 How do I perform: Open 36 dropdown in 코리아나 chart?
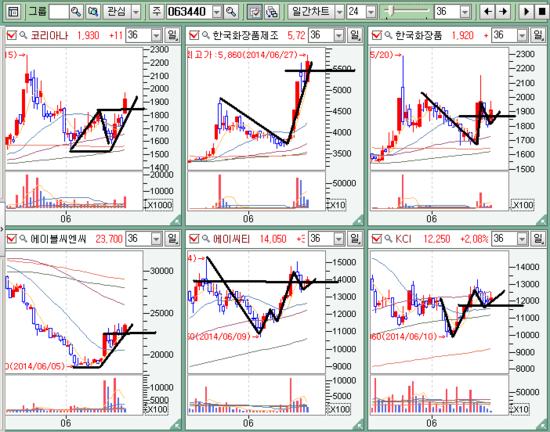(x=156, y=35)
